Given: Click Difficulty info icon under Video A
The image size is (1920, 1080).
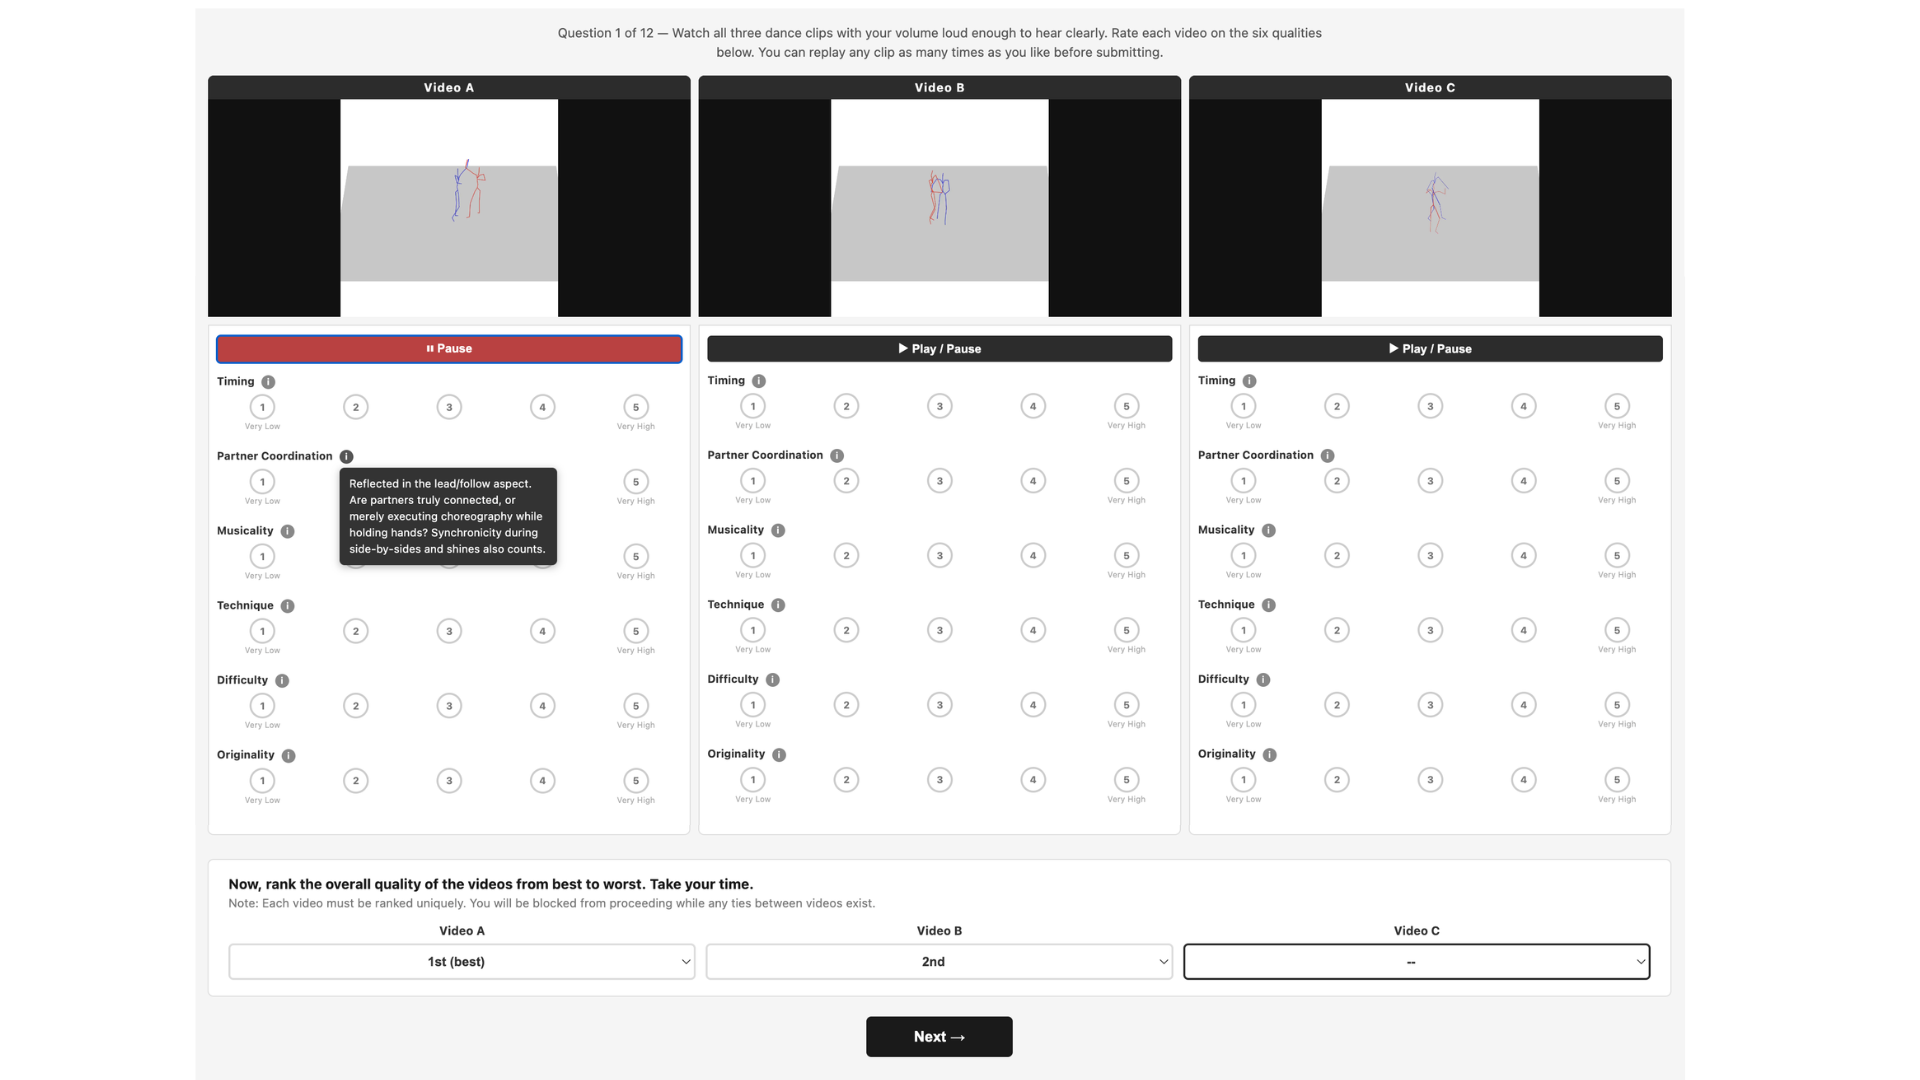Looking at the screenshot, I should tap(282, 681).
